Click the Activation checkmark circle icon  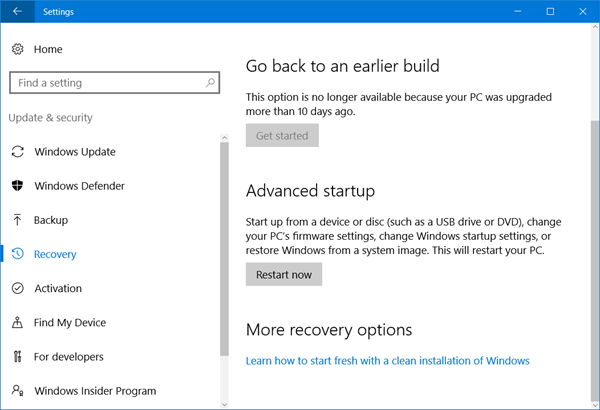click(x=17, y=288)
